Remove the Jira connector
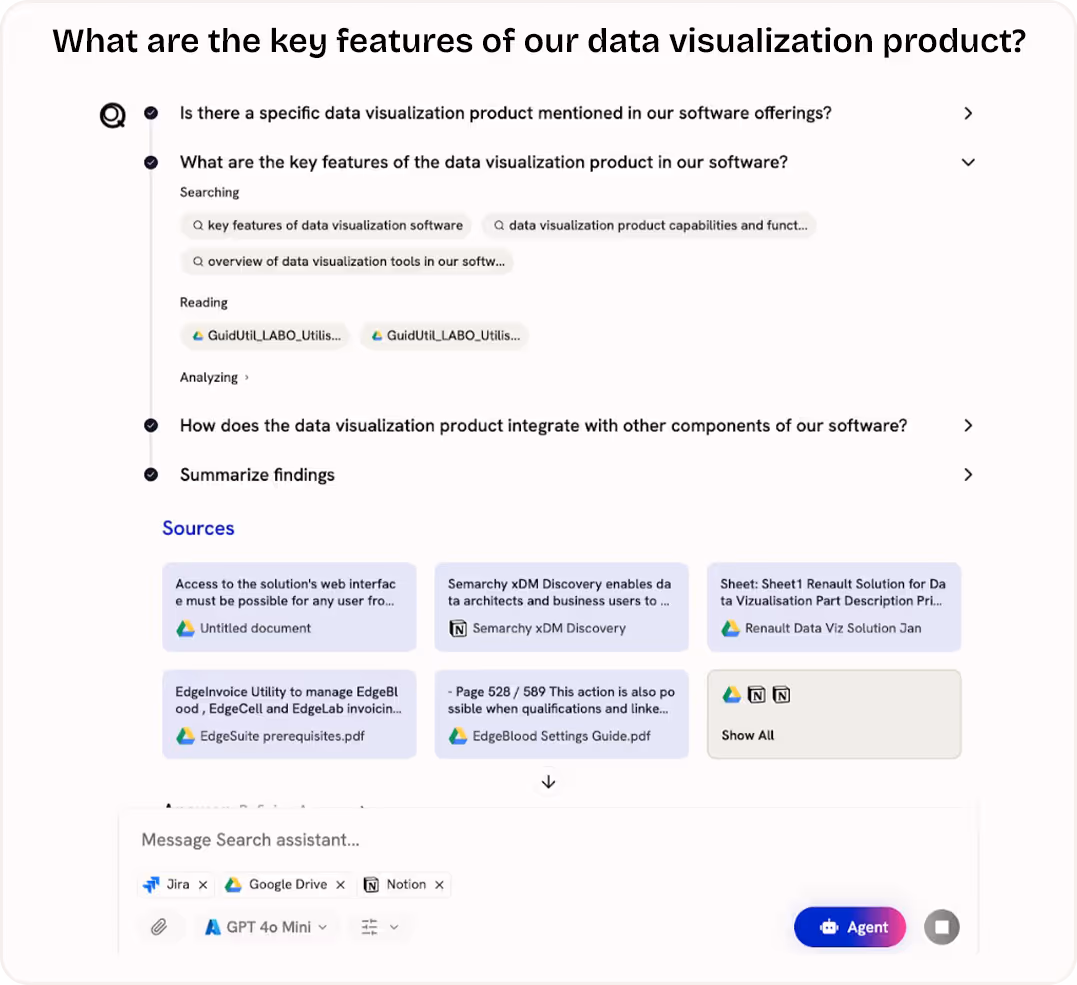This screenshot has height=985, width=1077. point(203,885)
